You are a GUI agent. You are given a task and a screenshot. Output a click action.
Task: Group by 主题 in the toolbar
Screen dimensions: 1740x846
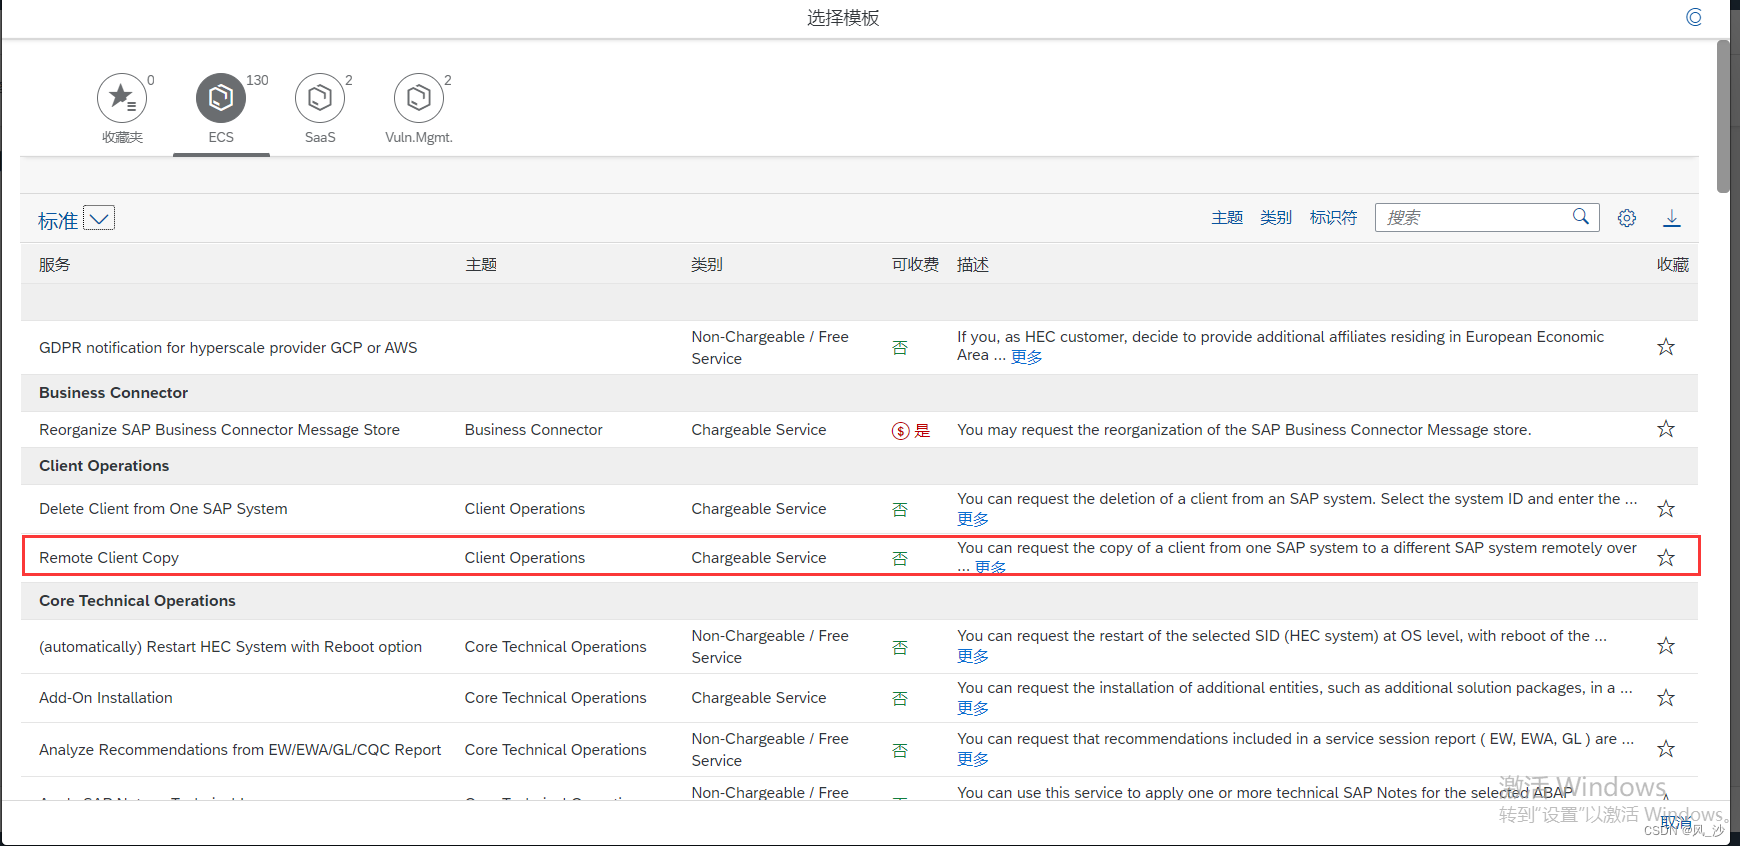click(x=1227, y=218)
